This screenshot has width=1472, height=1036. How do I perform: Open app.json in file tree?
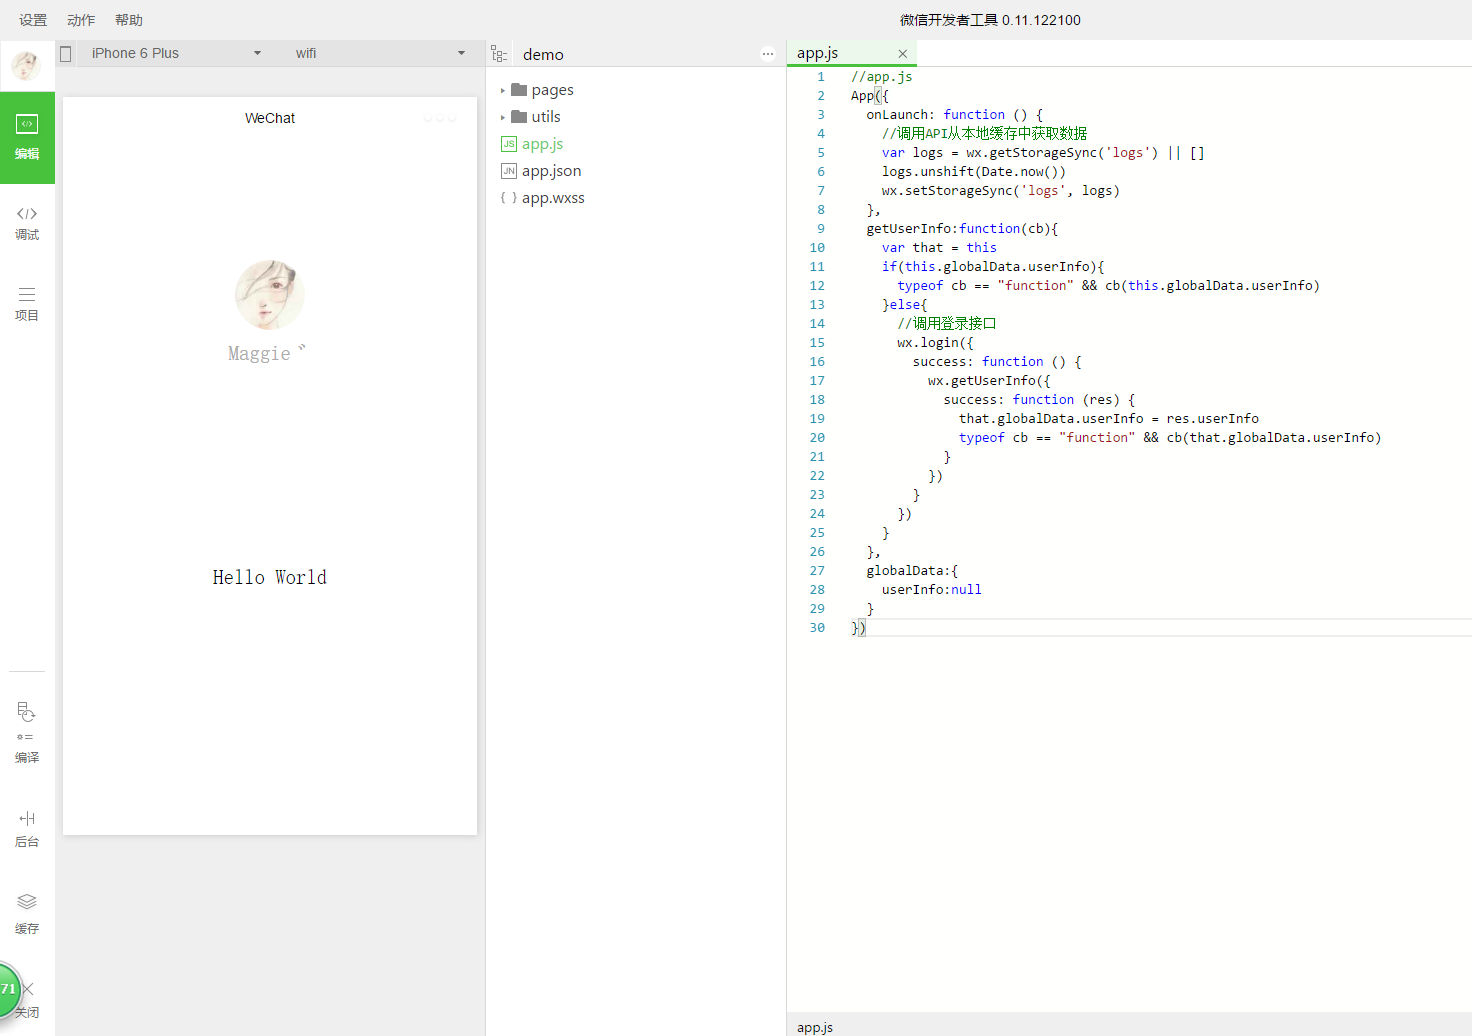[x=551, y=171]
